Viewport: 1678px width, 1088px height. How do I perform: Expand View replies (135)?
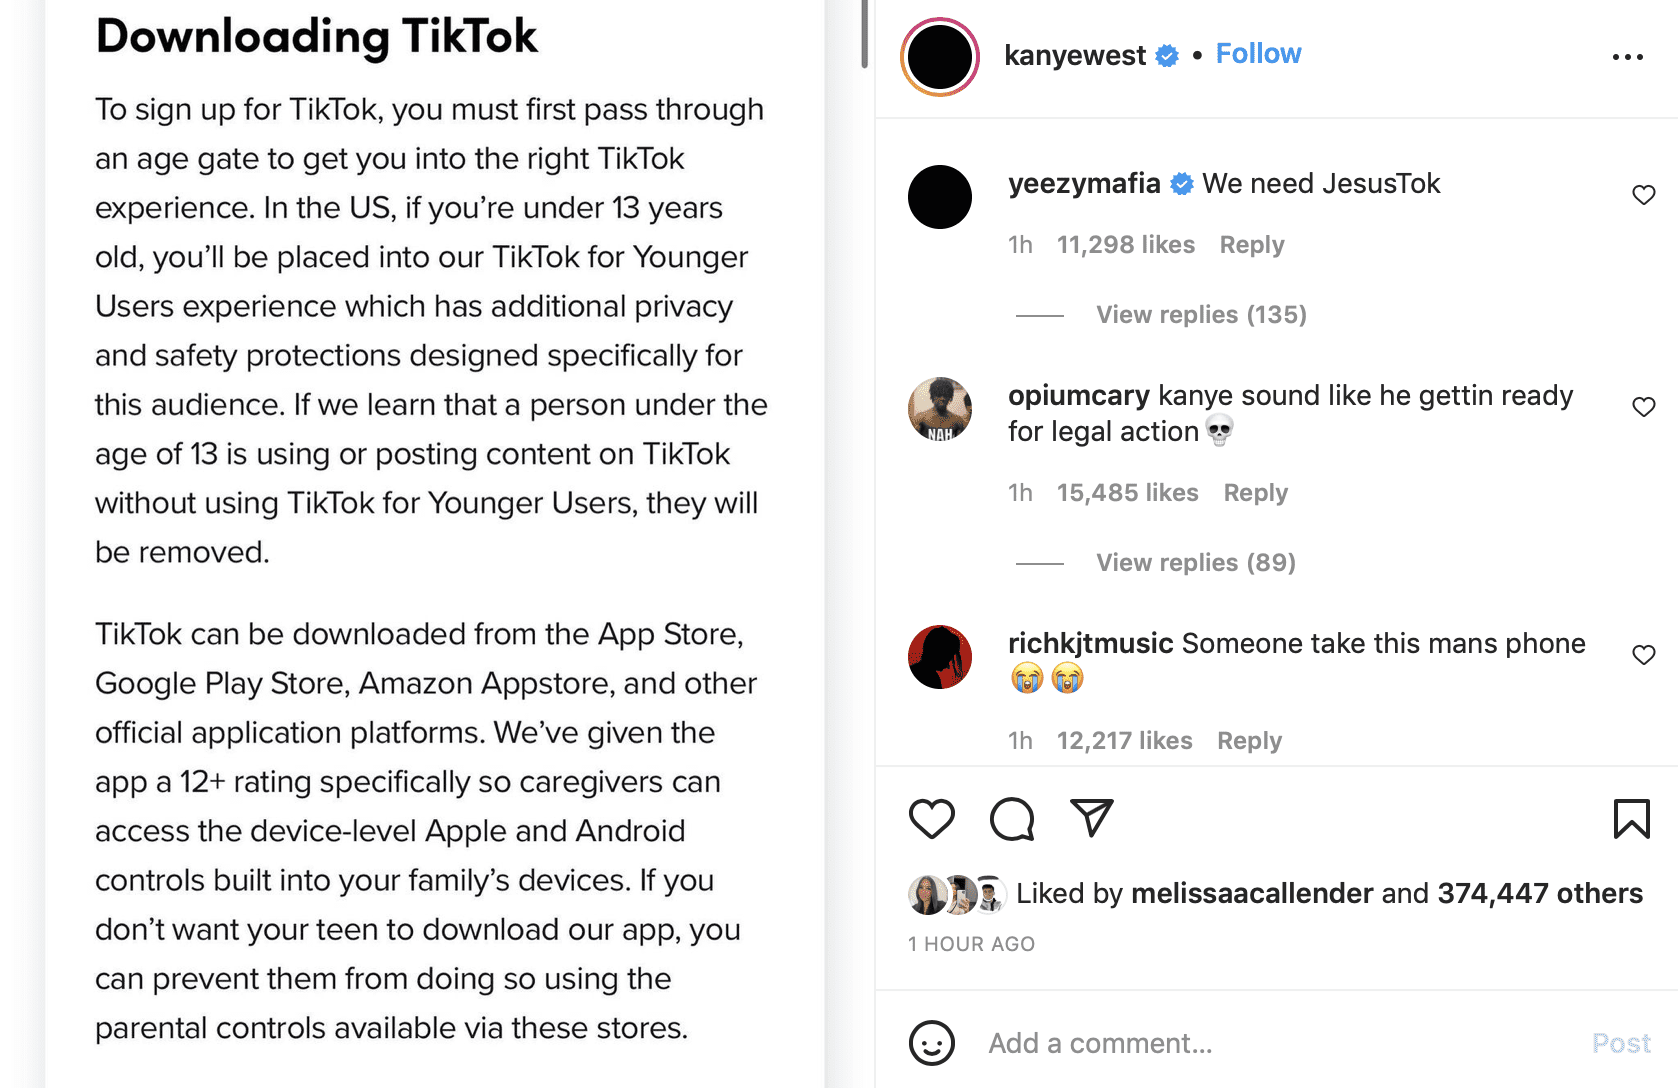[1200, 315]
